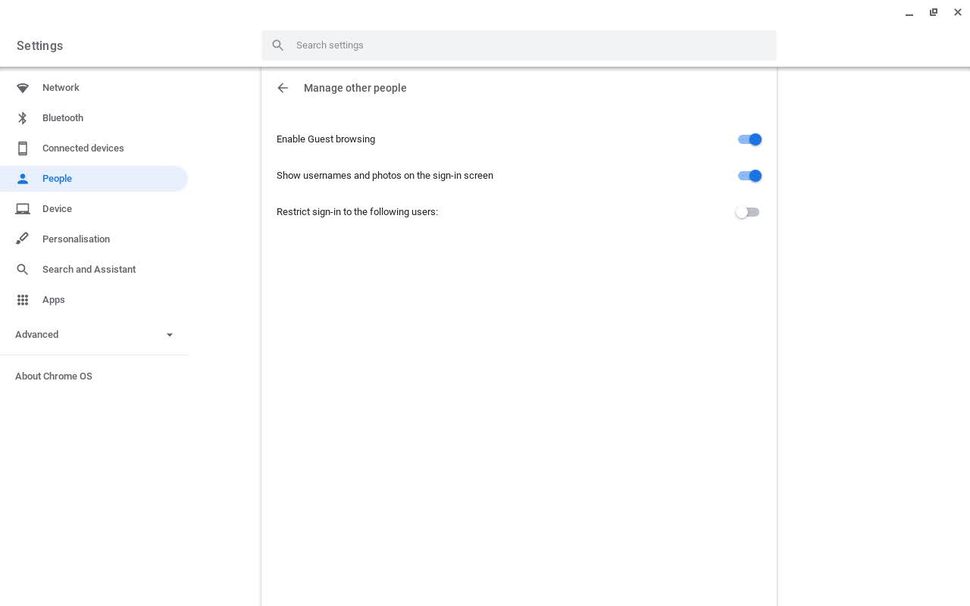Disable Guest browsing
Image resolution: width=970 pixels, height=606 pixels.
[748, 139]
